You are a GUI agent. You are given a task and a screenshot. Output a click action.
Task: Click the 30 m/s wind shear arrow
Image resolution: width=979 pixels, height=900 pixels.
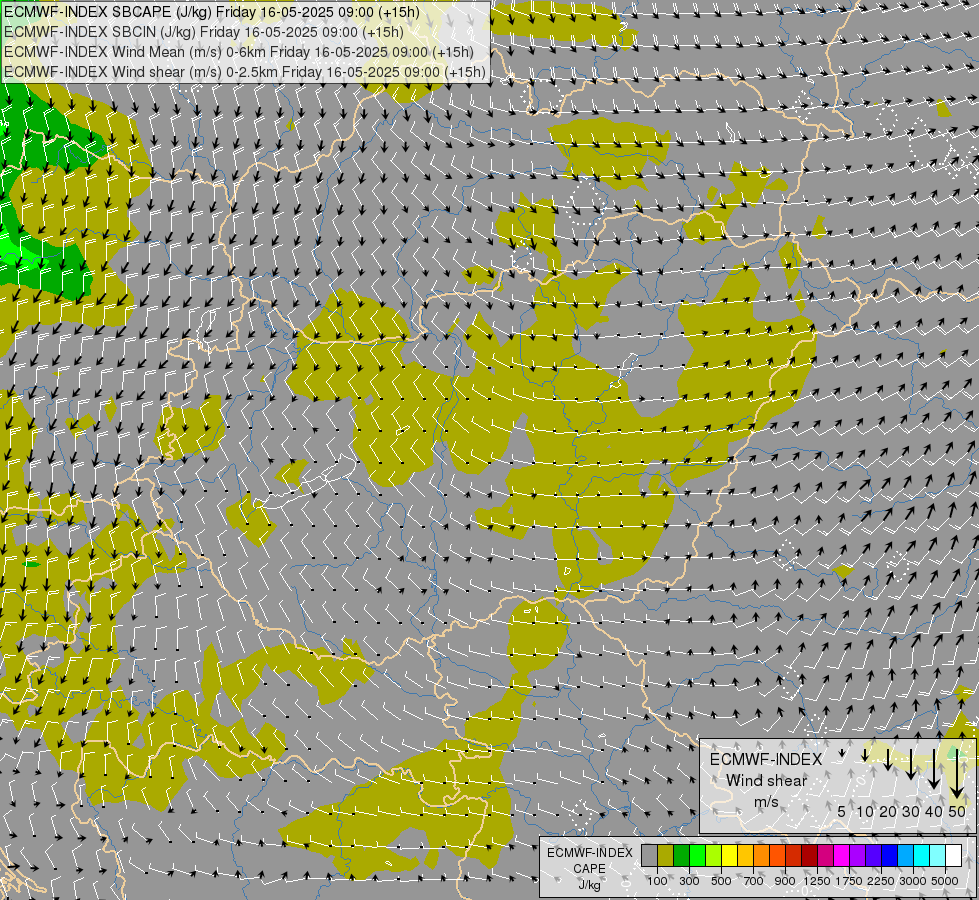910,764
